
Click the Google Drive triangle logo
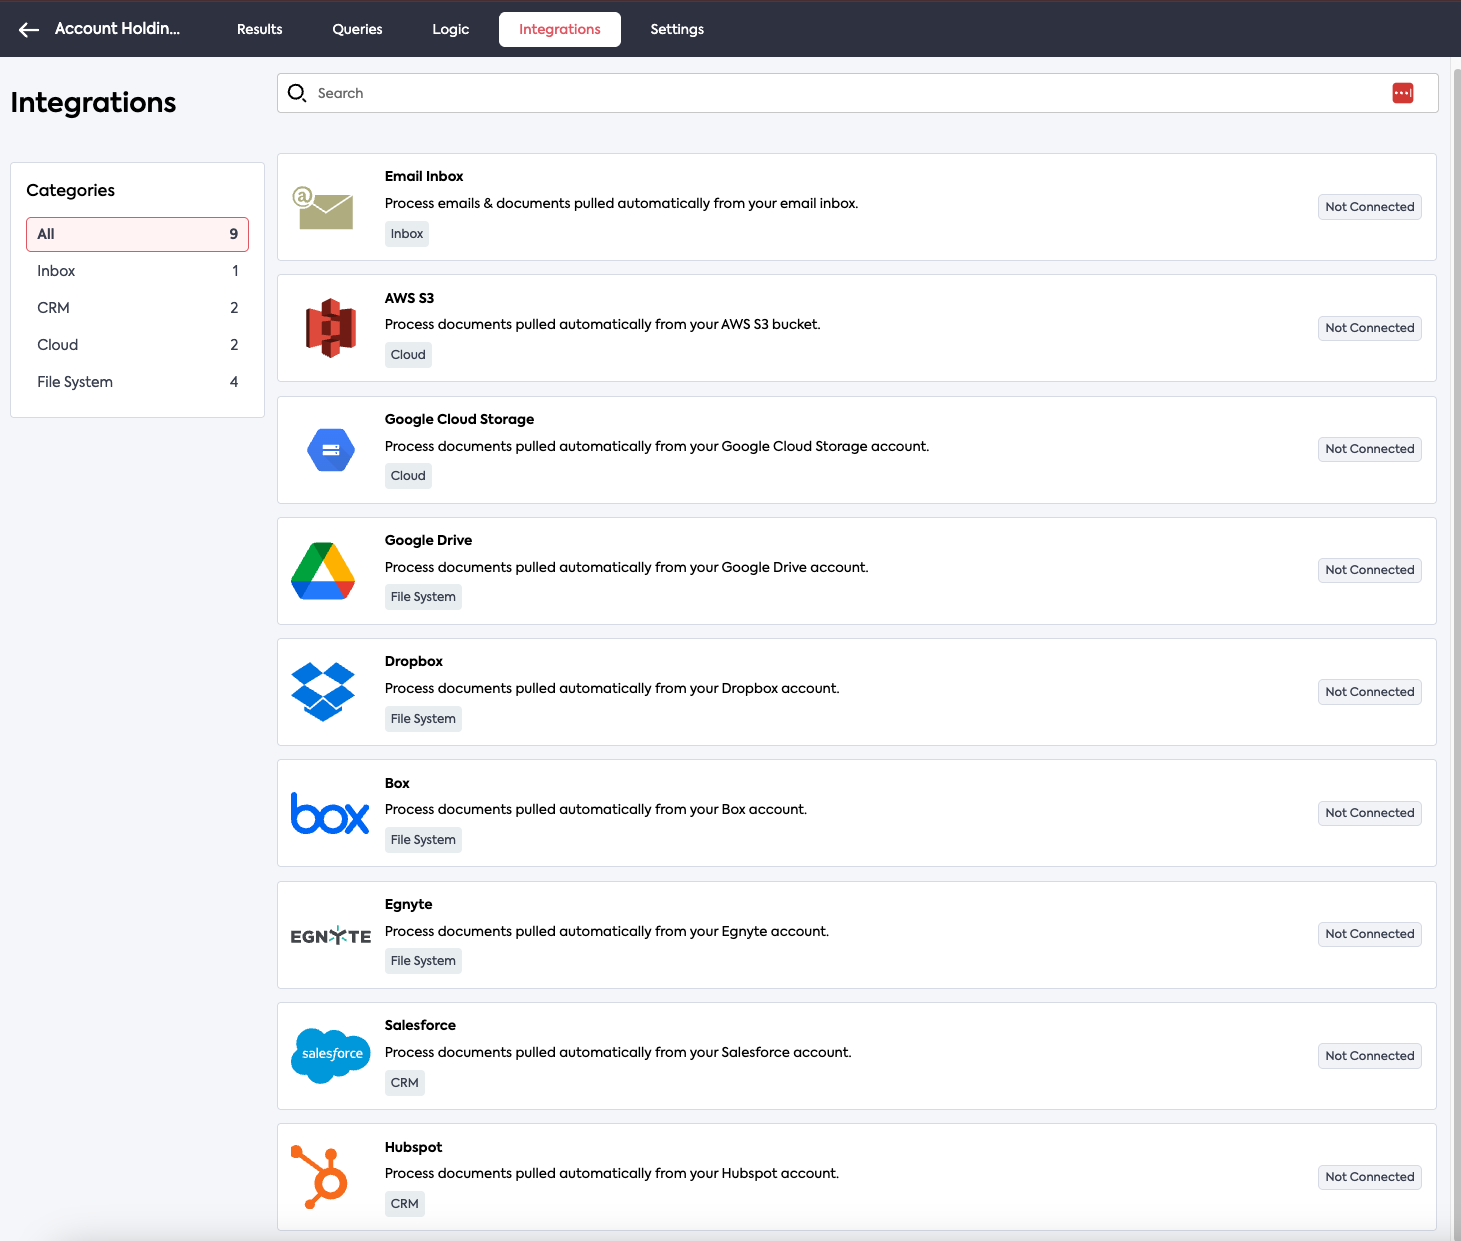pyautogui.click(x=323, y=571)
